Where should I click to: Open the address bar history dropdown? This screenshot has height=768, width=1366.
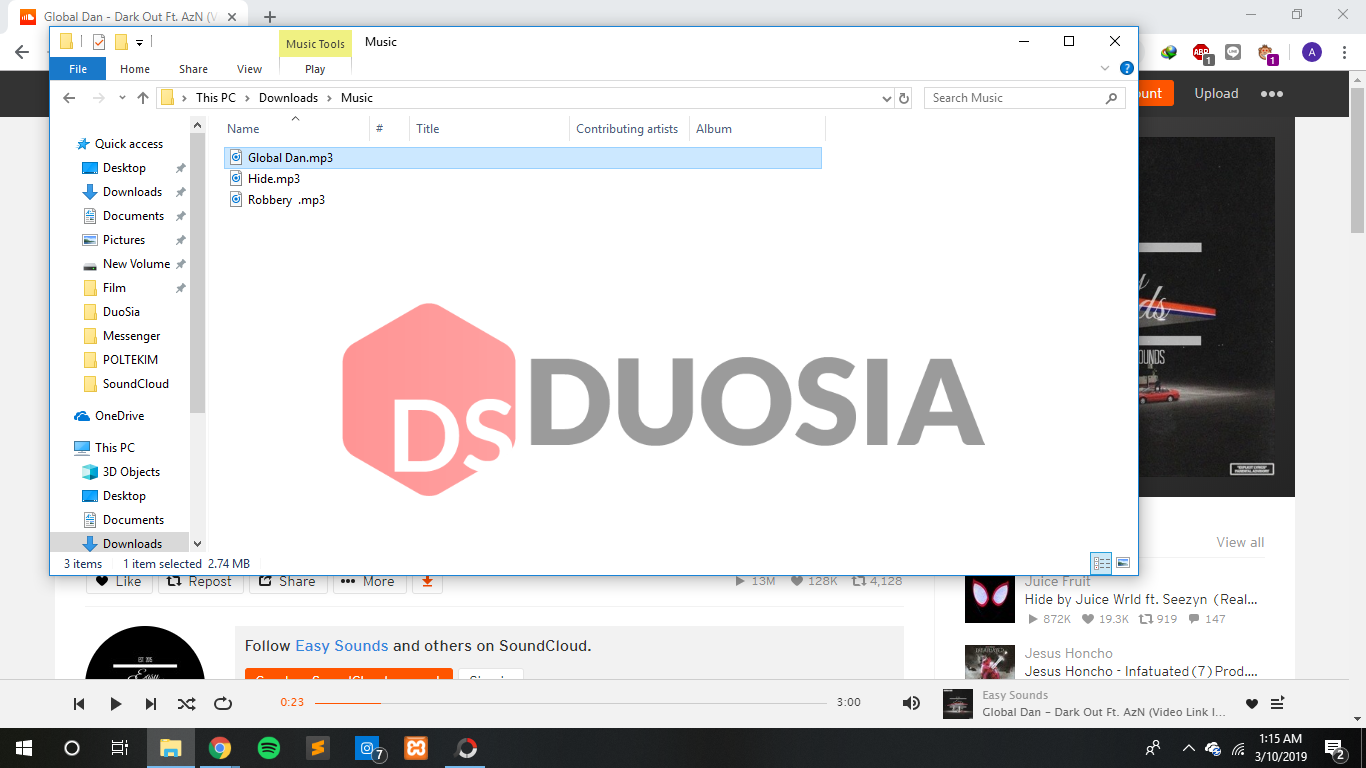[x=887, y=98]
